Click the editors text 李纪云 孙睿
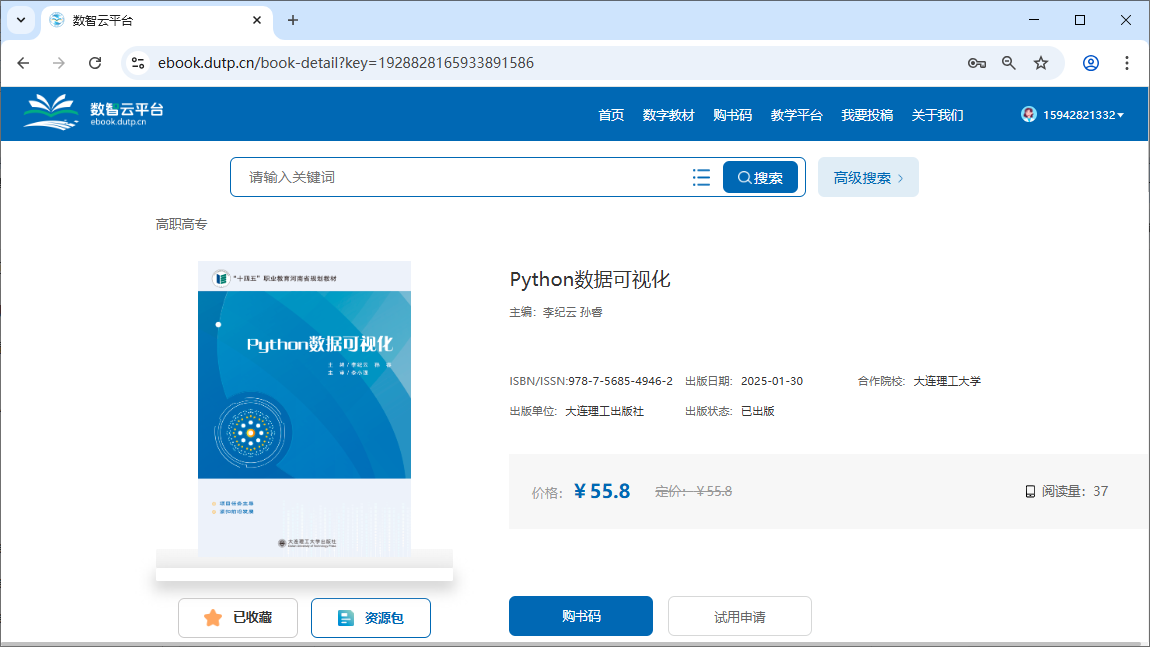 (572, 312)
